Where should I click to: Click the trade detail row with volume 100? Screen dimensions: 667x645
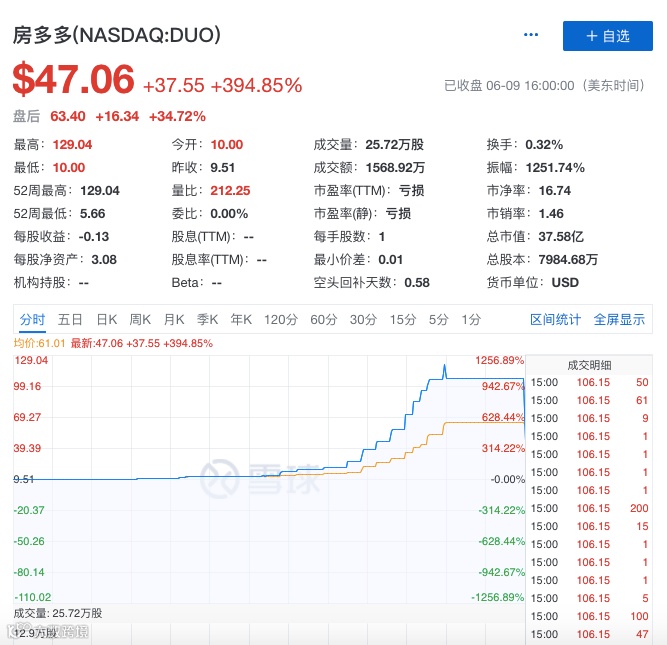(x=589, y=616)
